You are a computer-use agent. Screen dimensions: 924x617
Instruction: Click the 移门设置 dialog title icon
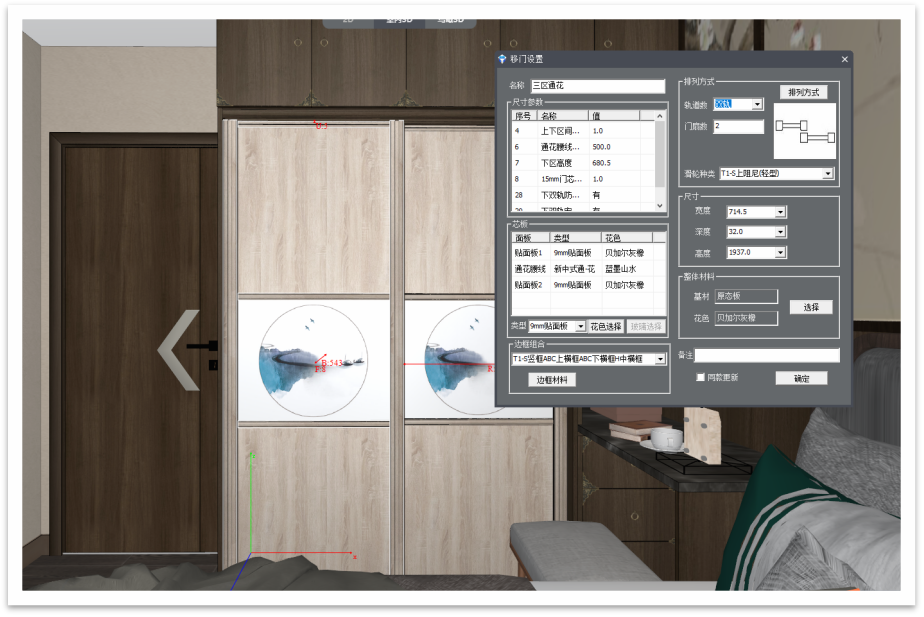tap(502, 59)
